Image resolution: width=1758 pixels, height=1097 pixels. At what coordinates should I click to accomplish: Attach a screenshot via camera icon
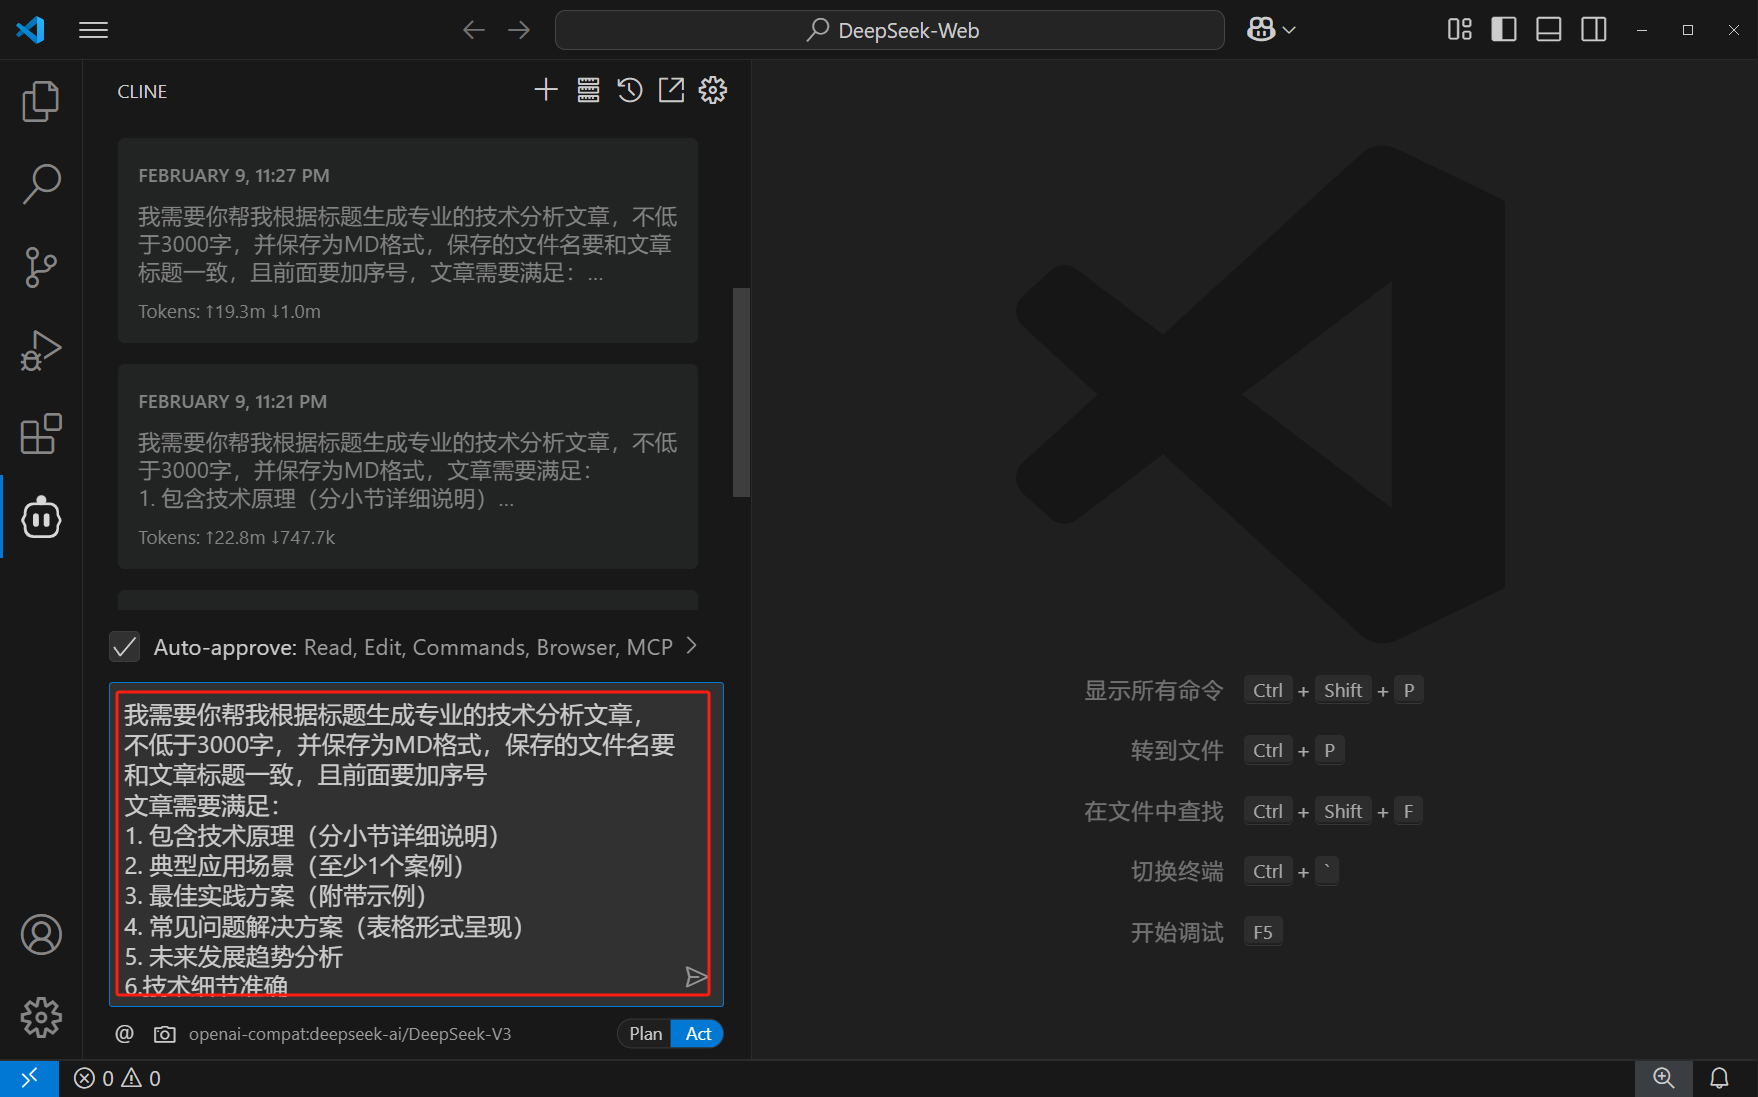[x=165, y=1034]
